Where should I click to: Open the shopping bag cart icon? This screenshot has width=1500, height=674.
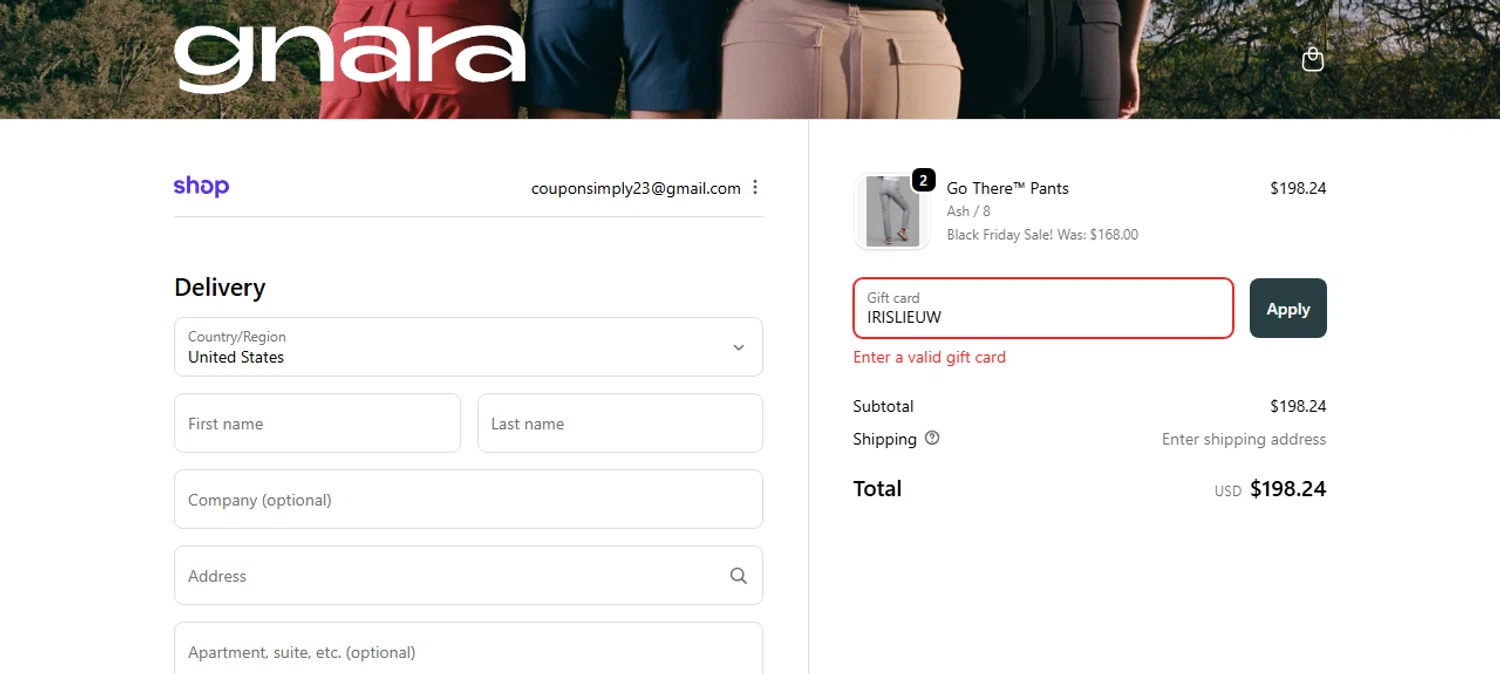click(x=1313, y=59)
